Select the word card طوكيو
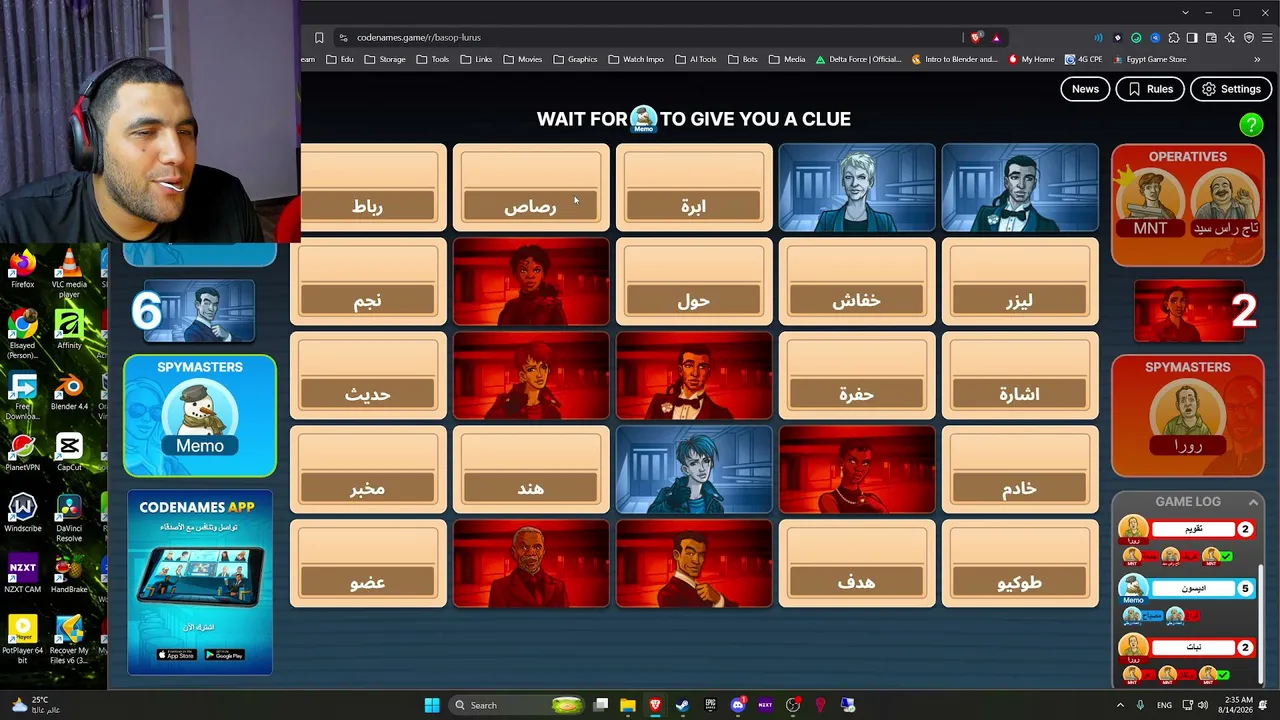The image size is (1280, 720). click(x=1020, y=564)
